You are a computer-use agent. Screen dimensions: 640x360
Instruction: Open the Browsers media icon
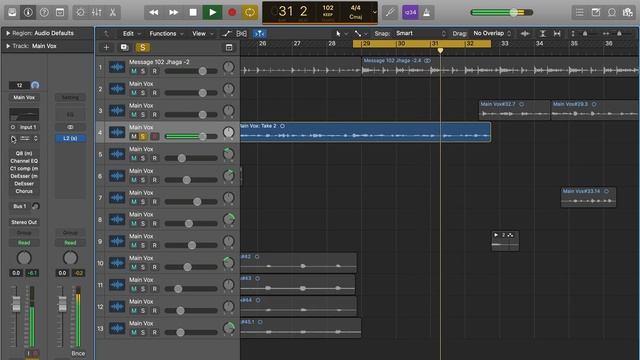[627, 12]
